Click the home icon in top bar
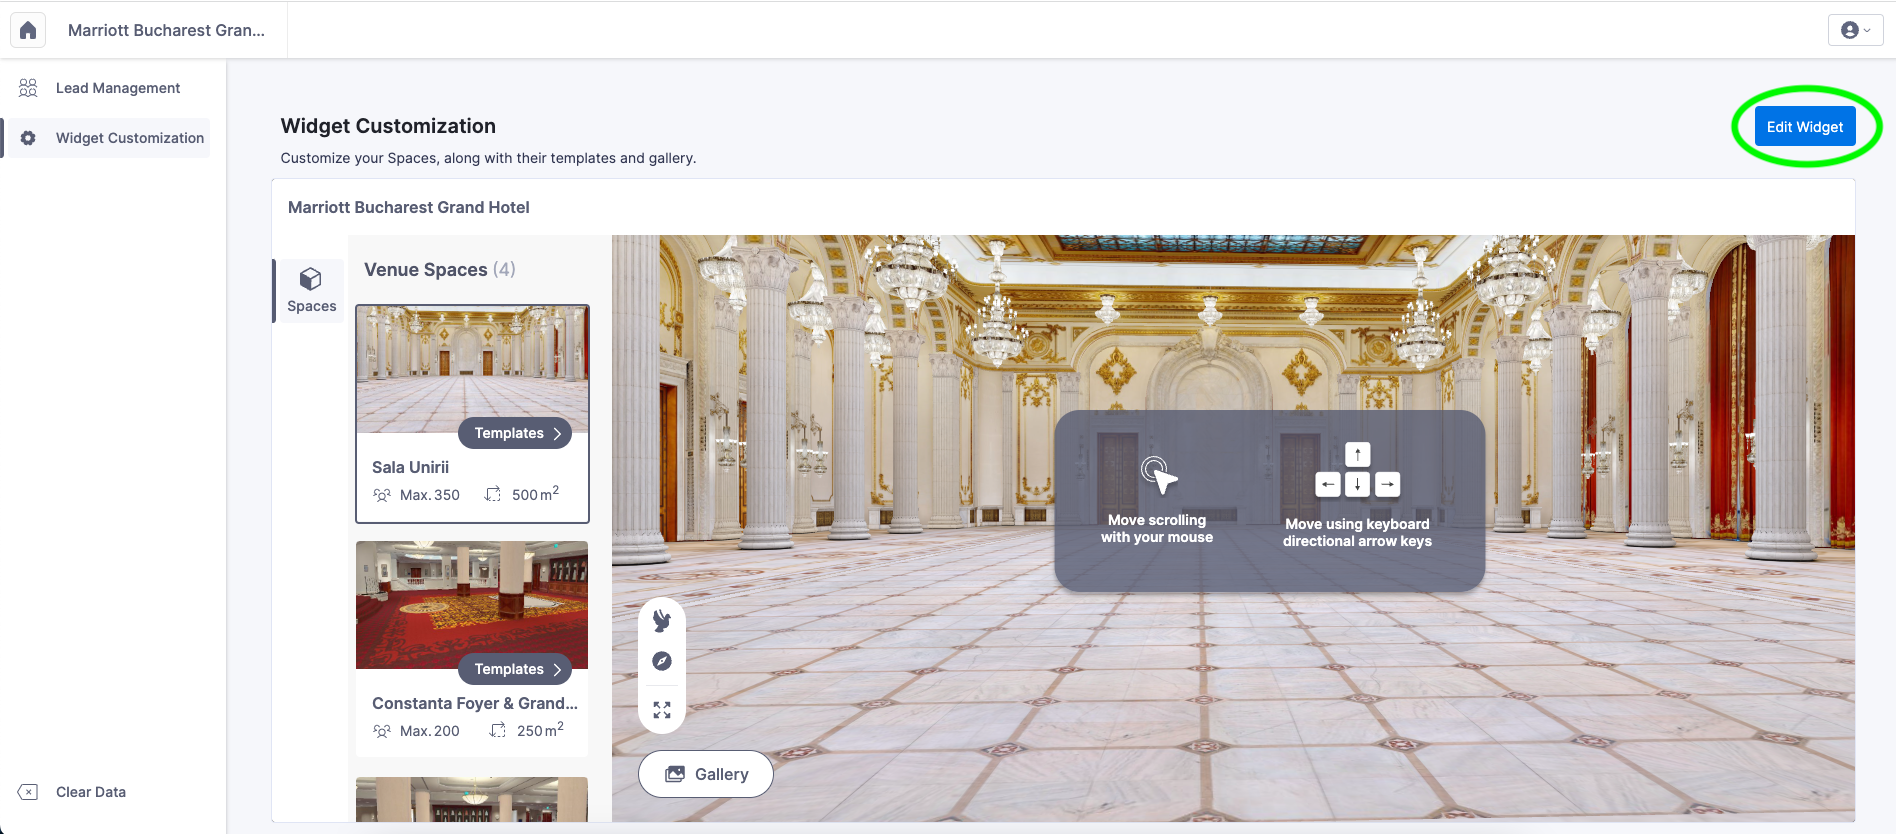This screenshot has width=1896, height=834. point(28,30)
